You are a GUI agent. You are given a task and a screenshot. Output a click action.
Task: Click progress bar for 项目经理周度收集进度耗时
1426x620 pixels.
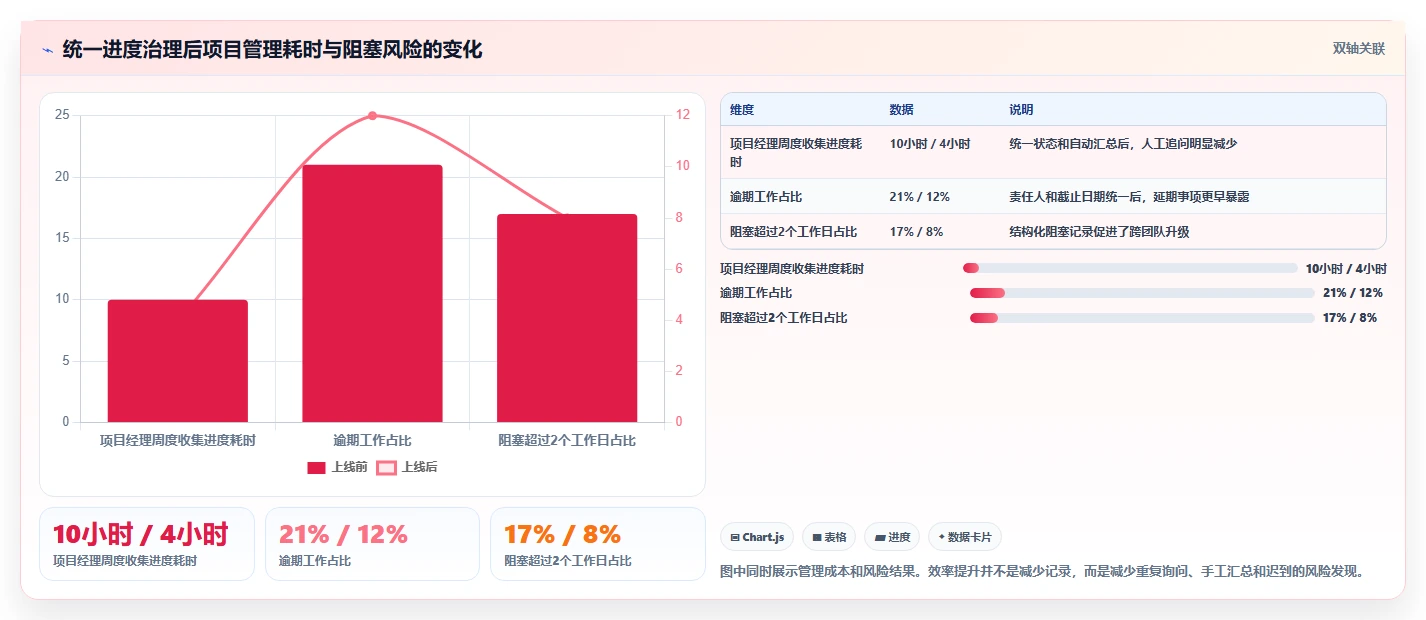point(1130,268)
